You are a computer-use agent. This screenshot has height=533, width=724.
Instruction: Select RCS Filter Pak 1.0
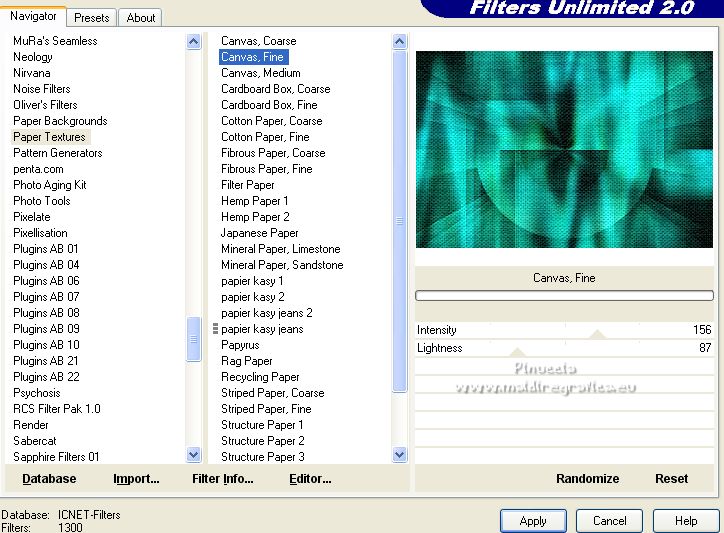pyautogui.click(x=56, y=409)
